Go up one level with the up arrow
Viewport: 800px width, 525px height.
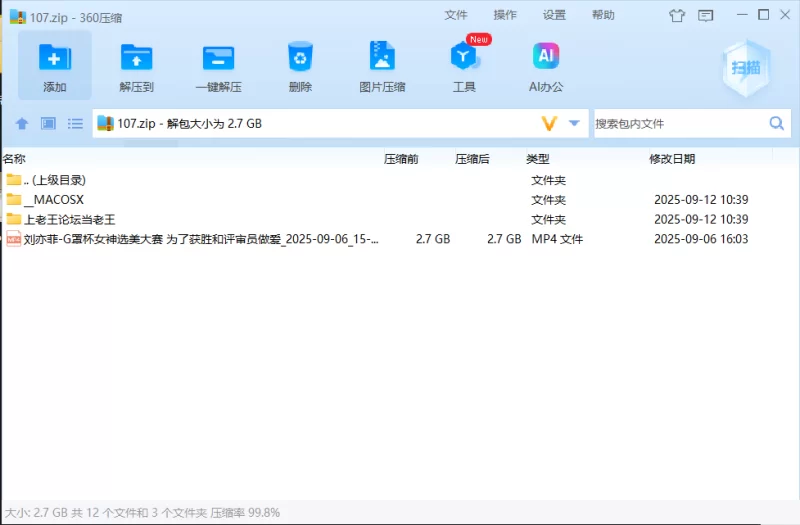21,124
